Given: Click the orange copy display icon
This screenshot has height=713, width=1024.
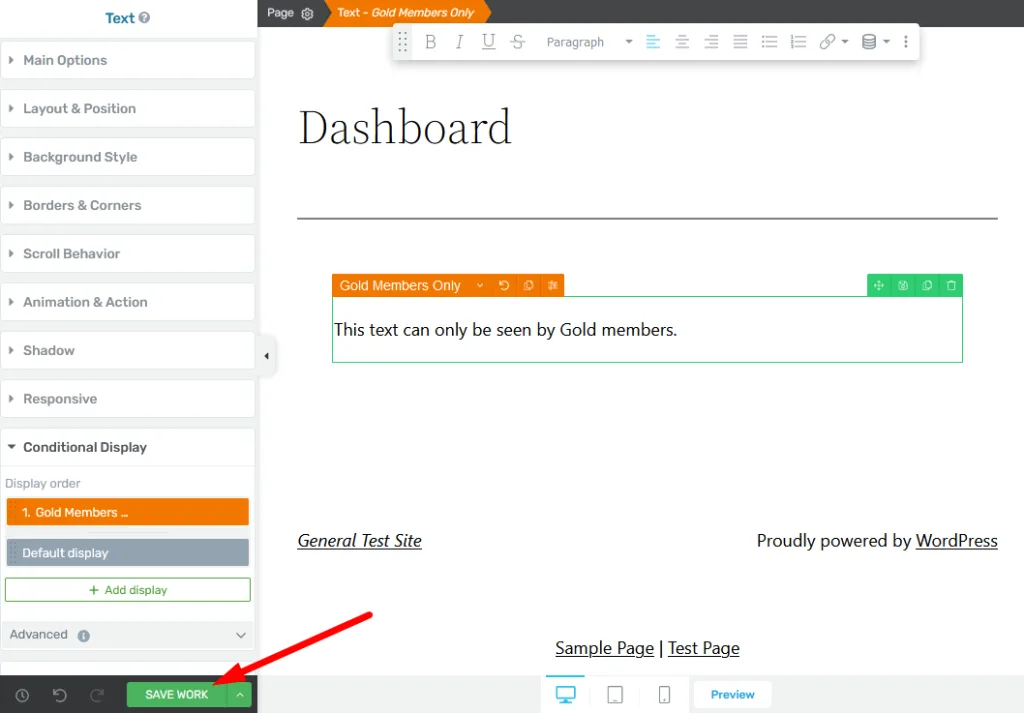Looking at the screenshot, I should point(528,285).
